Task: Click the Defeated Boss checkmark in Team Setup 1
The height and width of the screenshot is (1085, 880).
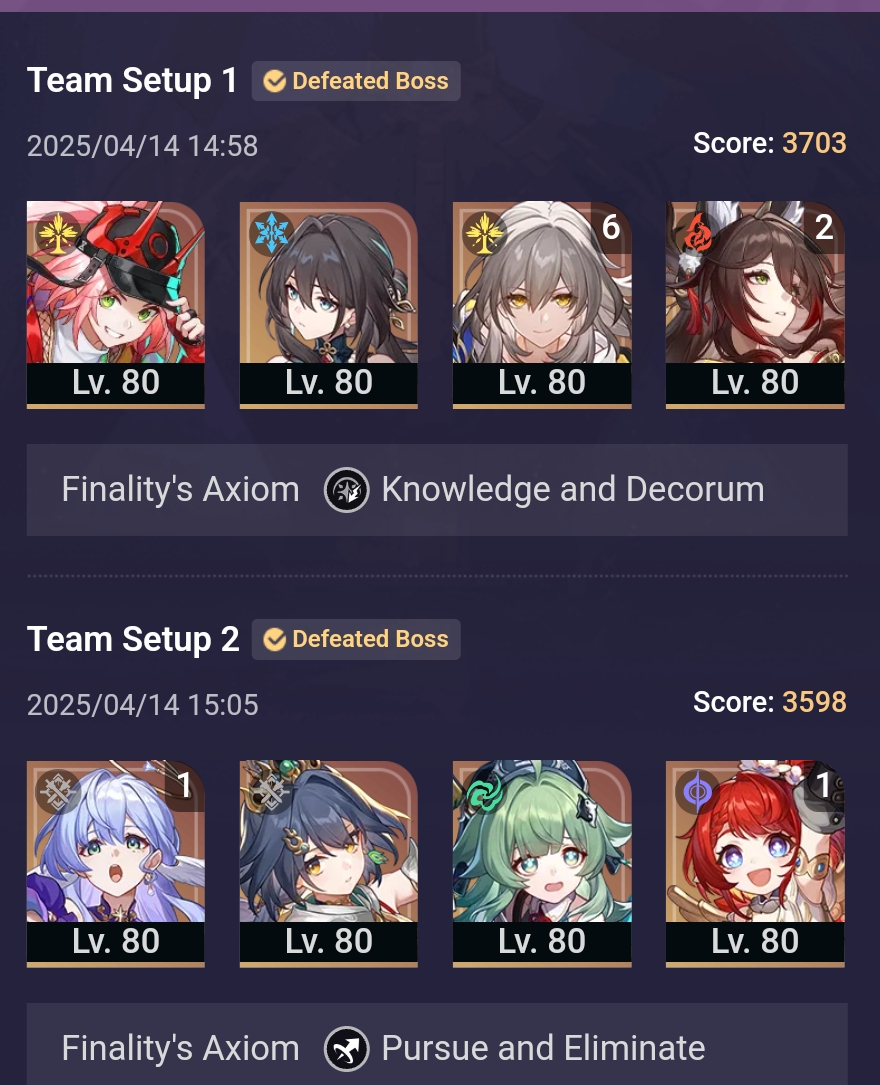Action: pyautogui.click(x=275, y=81)
